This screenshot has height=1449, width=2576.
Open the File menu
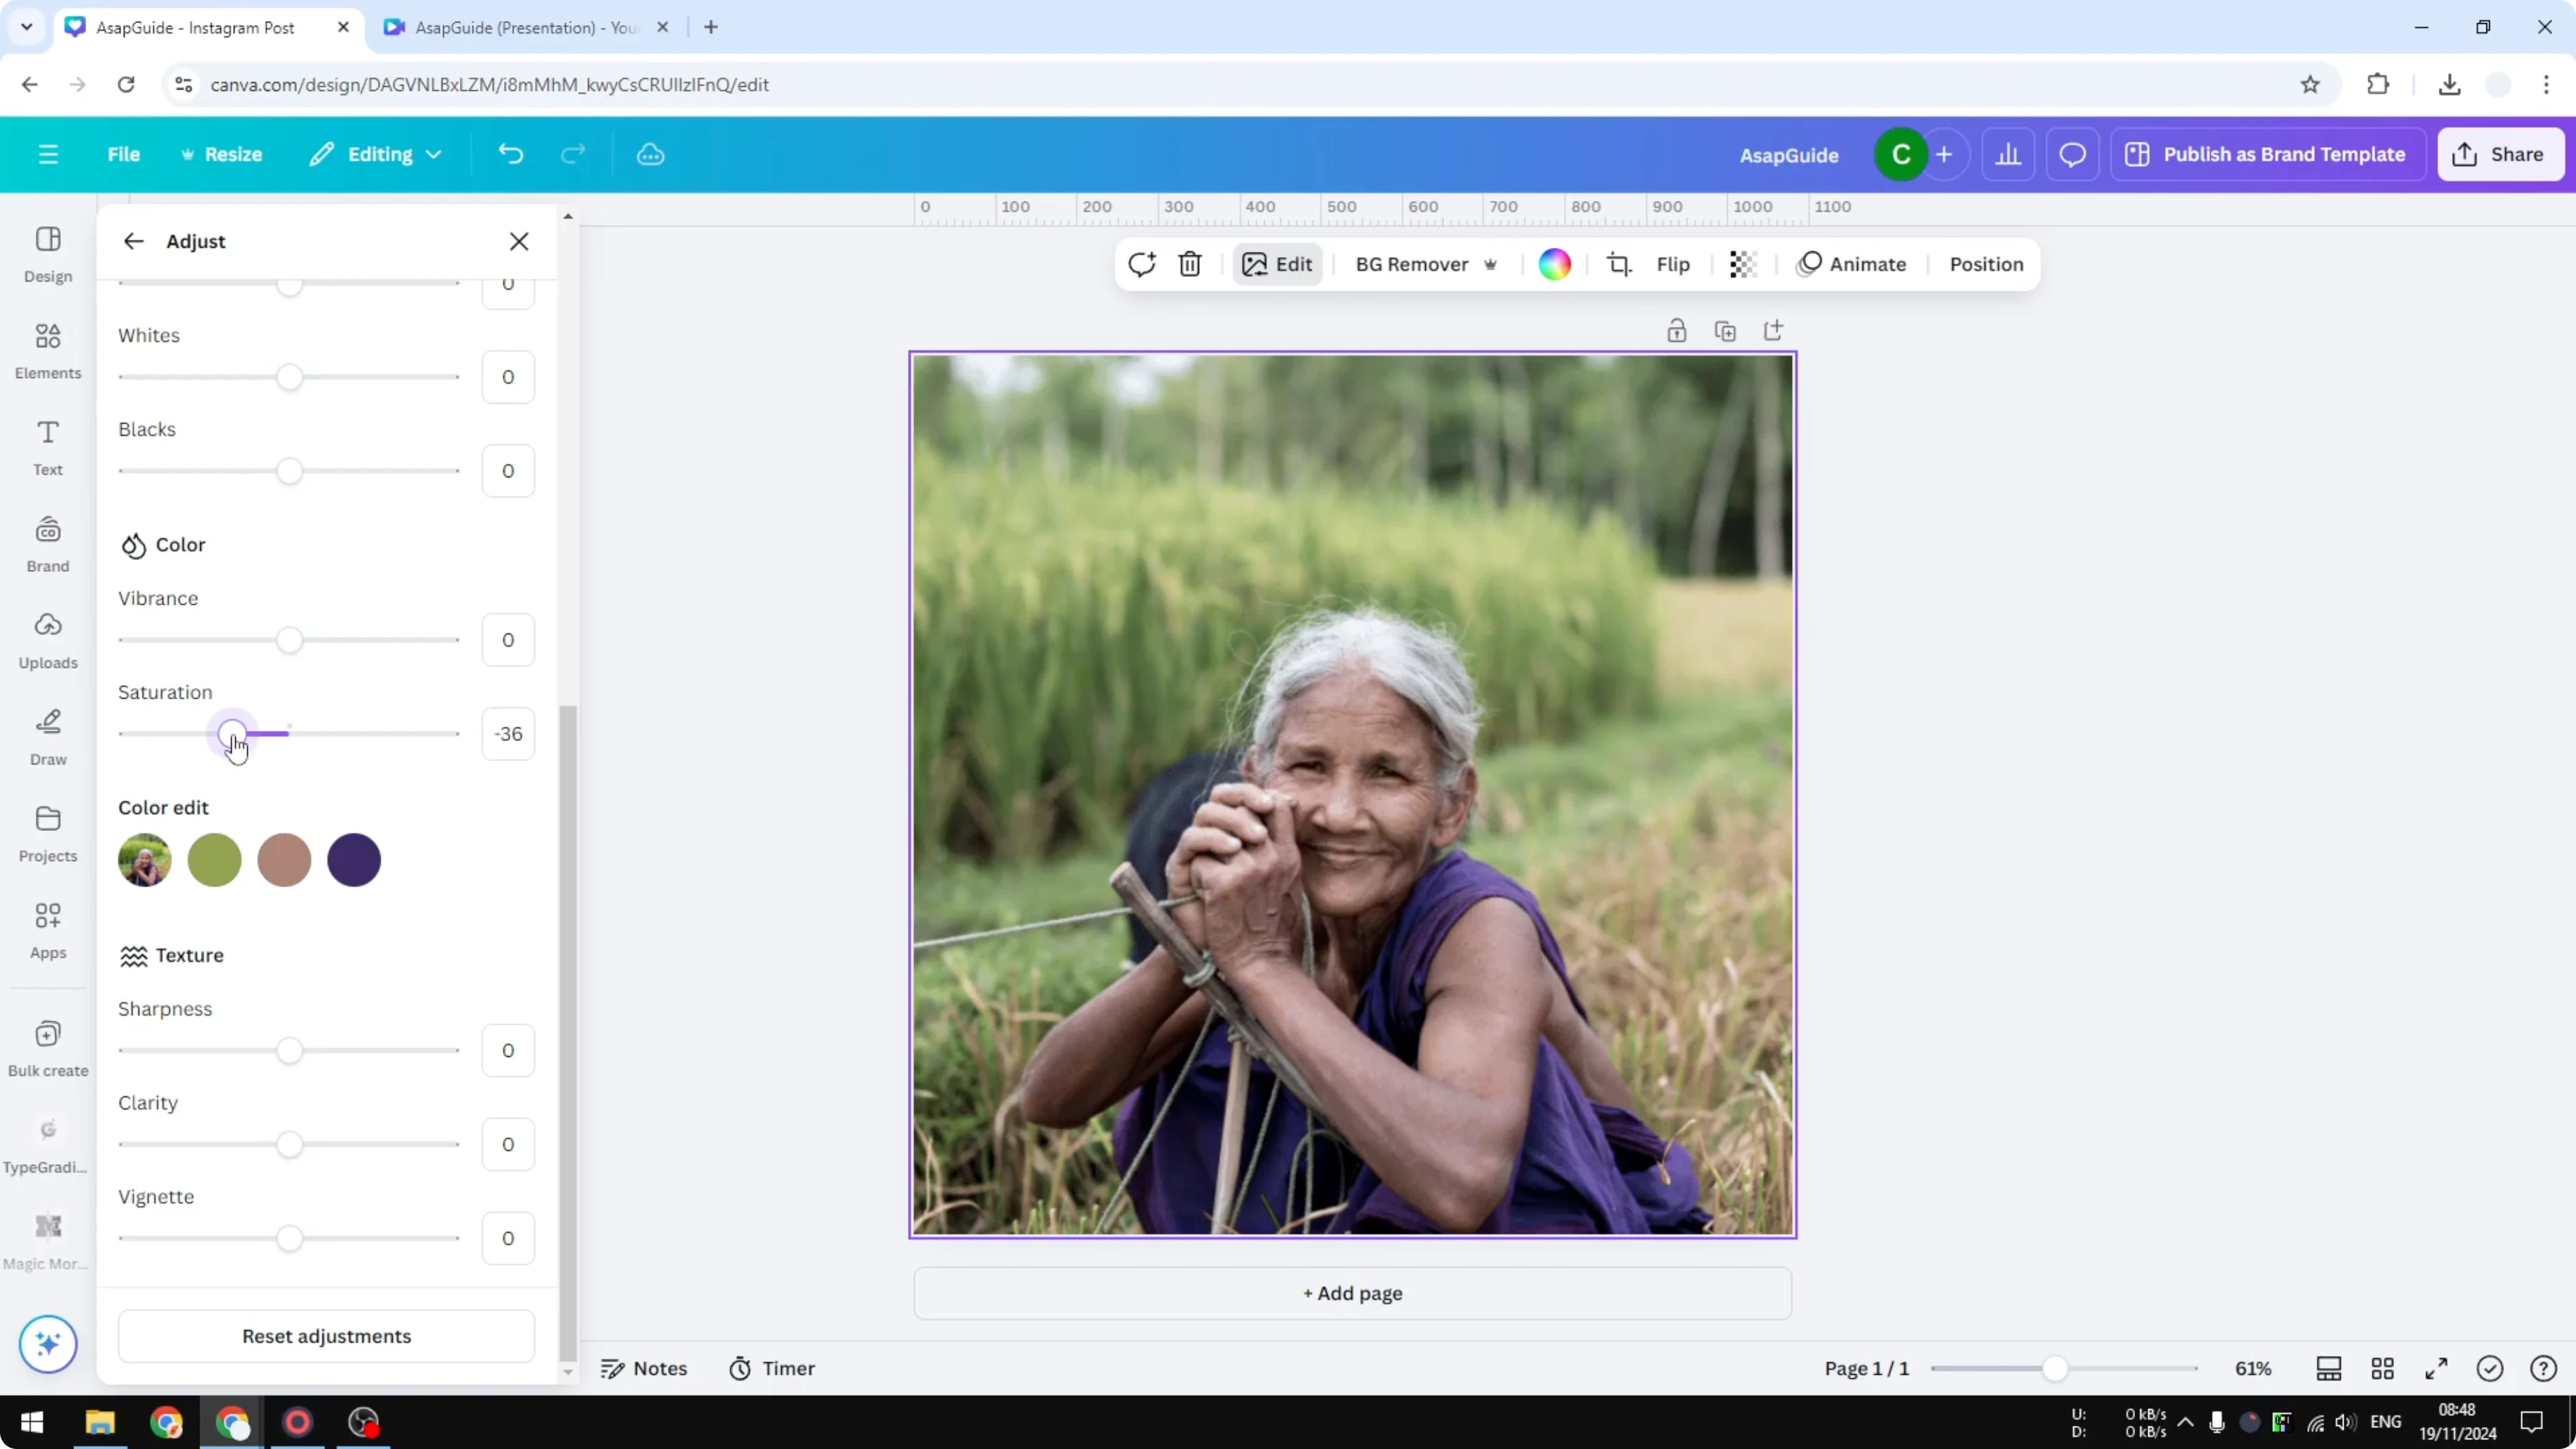pos(124,154)
